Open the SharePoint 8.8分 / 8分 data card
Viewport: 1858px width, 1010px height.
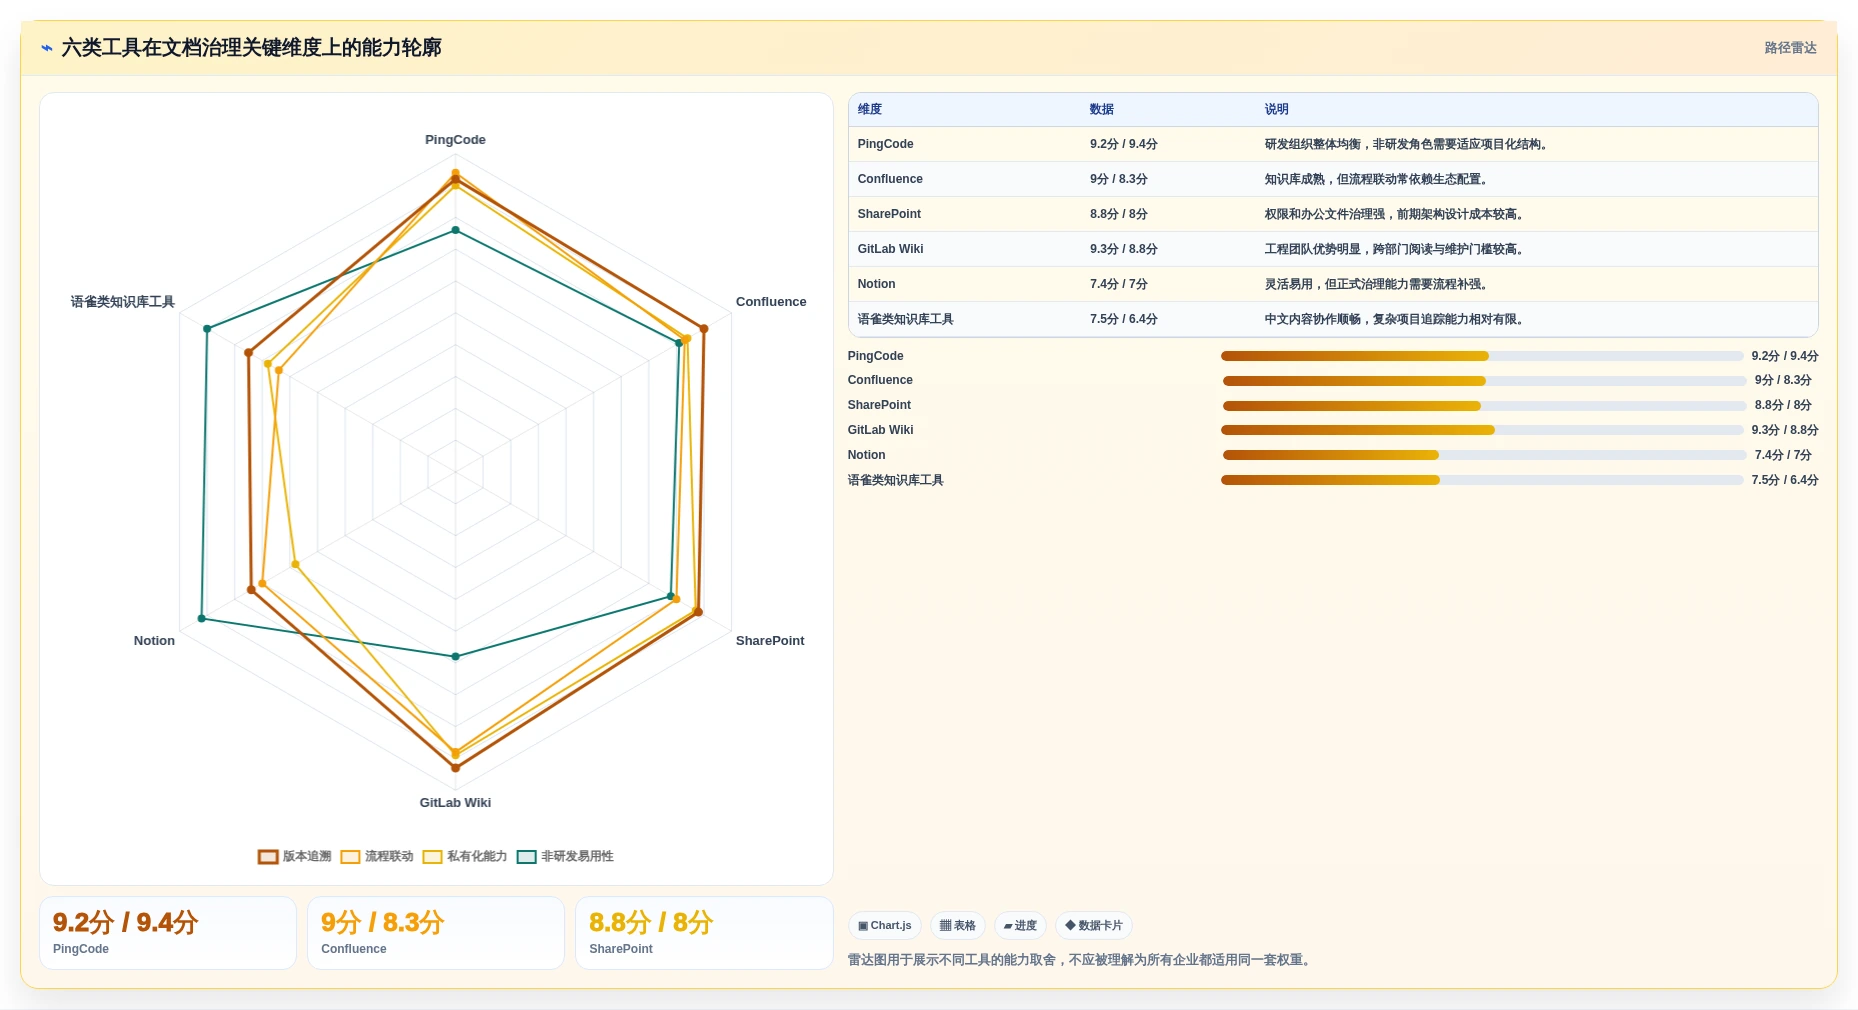704,933
